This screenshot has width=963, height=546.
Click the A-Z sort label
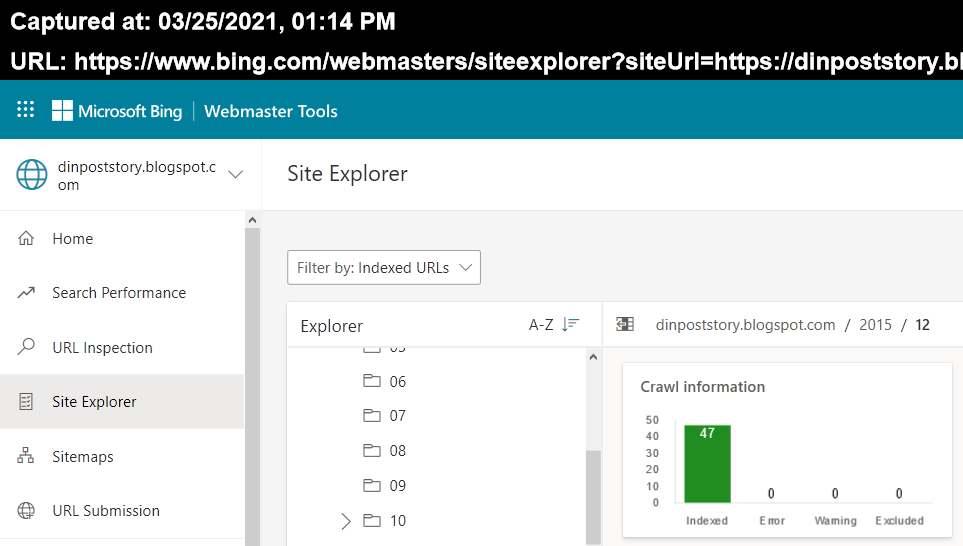[541, 325]
